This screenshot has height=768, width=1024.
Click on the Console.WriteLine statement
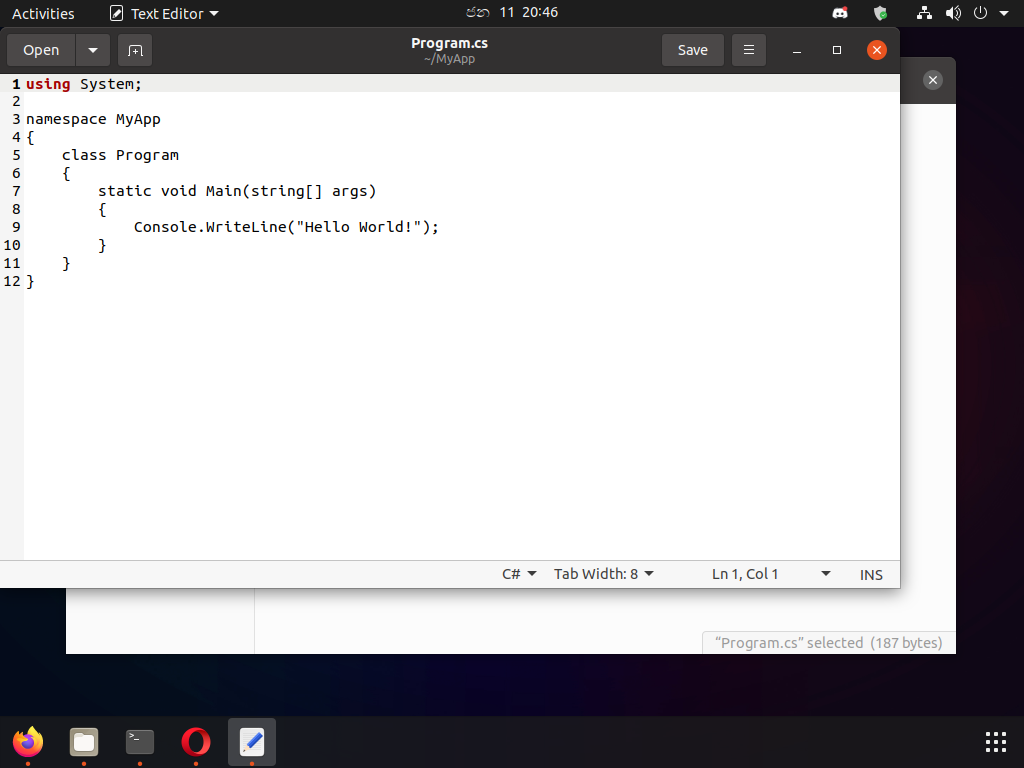pos(286,227)
